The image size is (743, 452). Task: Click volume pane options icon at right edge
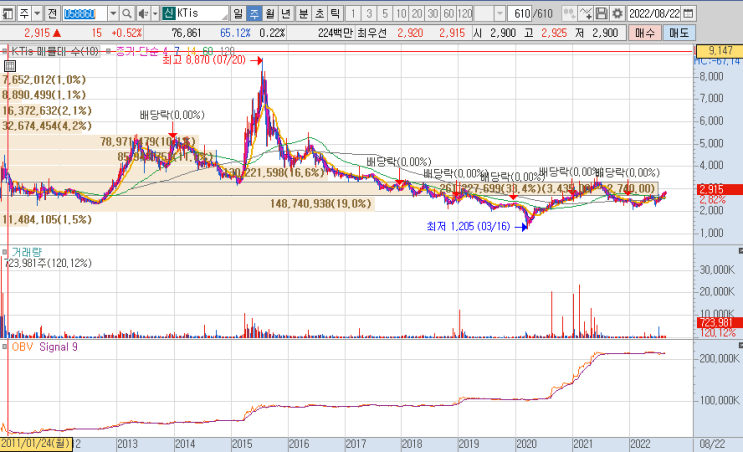(x=740, y=251)
